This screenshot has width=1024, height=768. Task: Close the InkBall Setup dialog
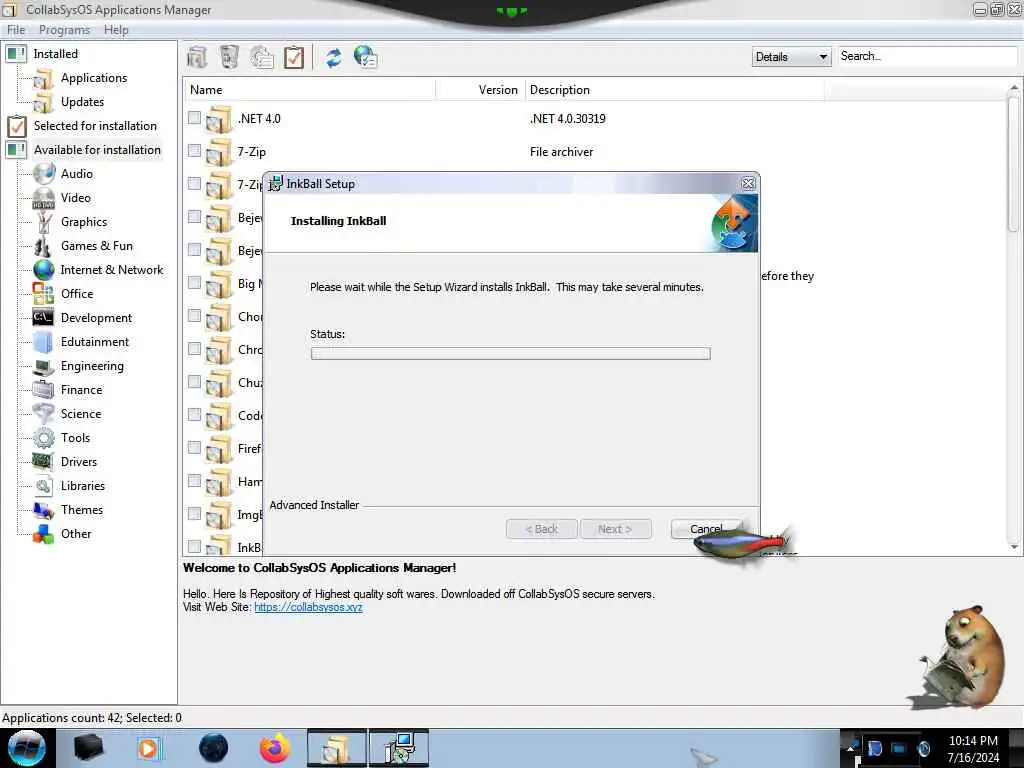[x=748, y=184]
